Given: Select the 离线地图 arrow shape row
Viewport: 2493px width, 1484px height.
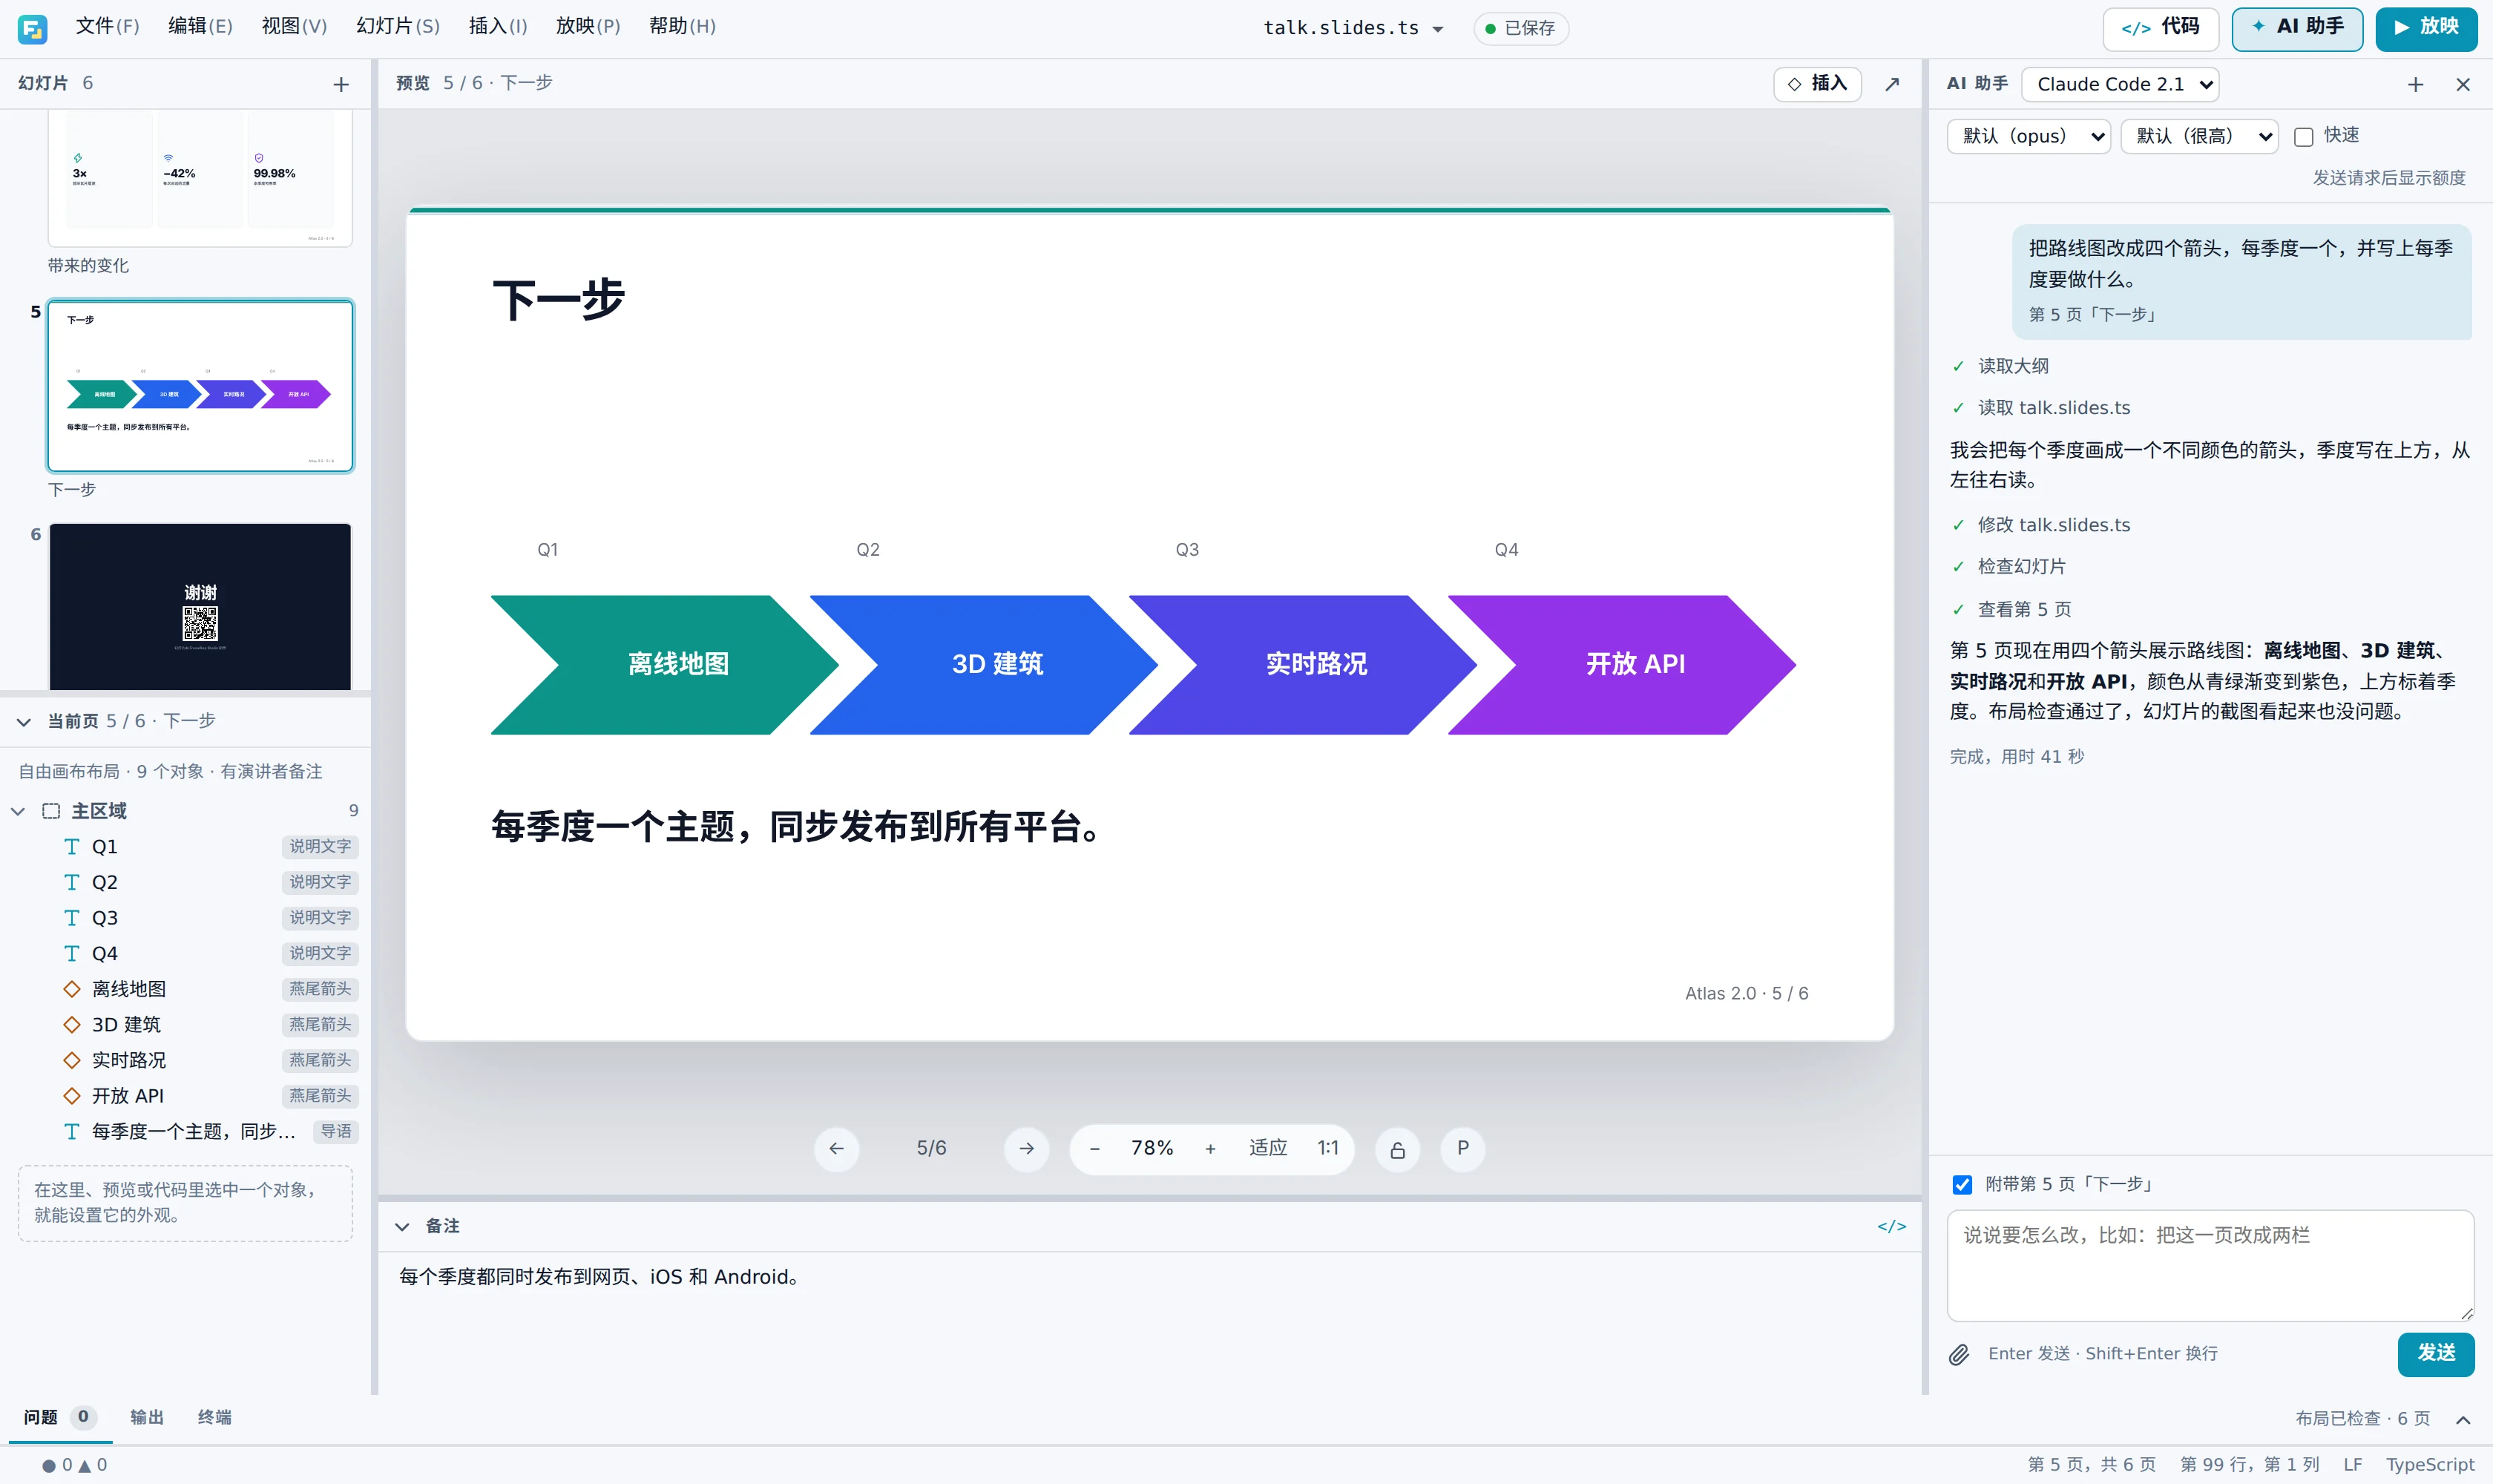Looking at the screenshot, I should tap(187, 989).
